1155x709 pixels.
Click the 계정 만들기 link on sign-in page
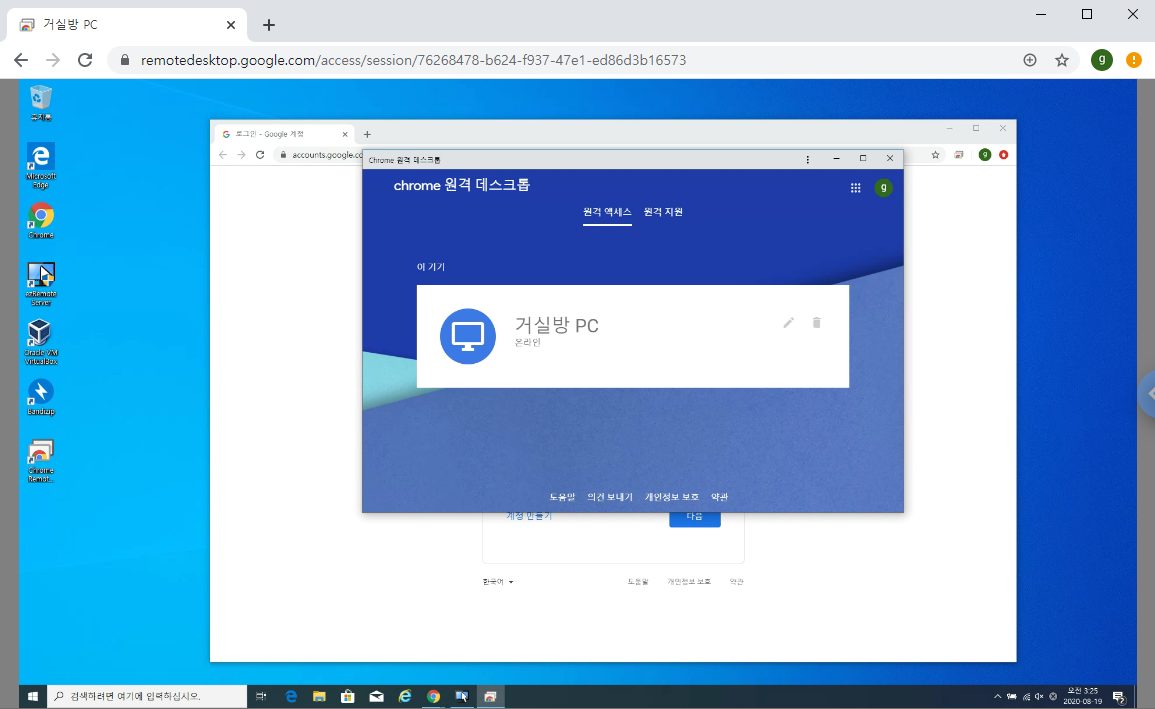[529, 517]
